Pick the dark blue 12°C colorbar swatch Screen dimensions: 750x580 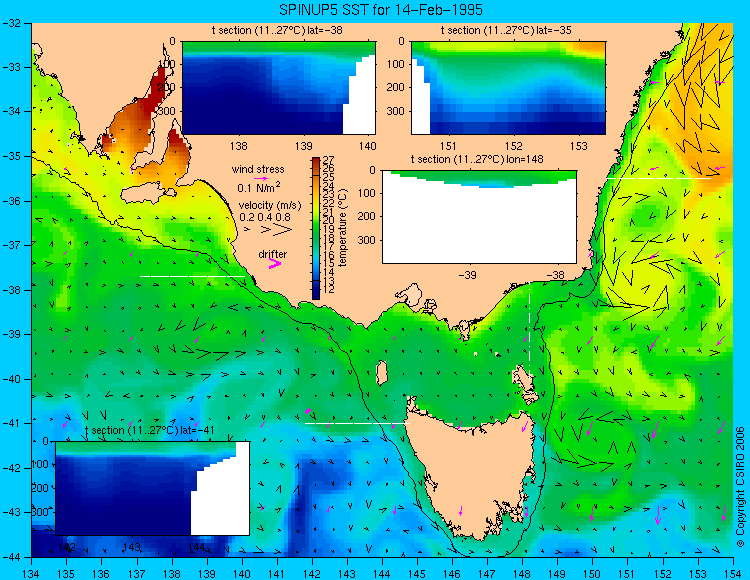[x=316, y=291]
